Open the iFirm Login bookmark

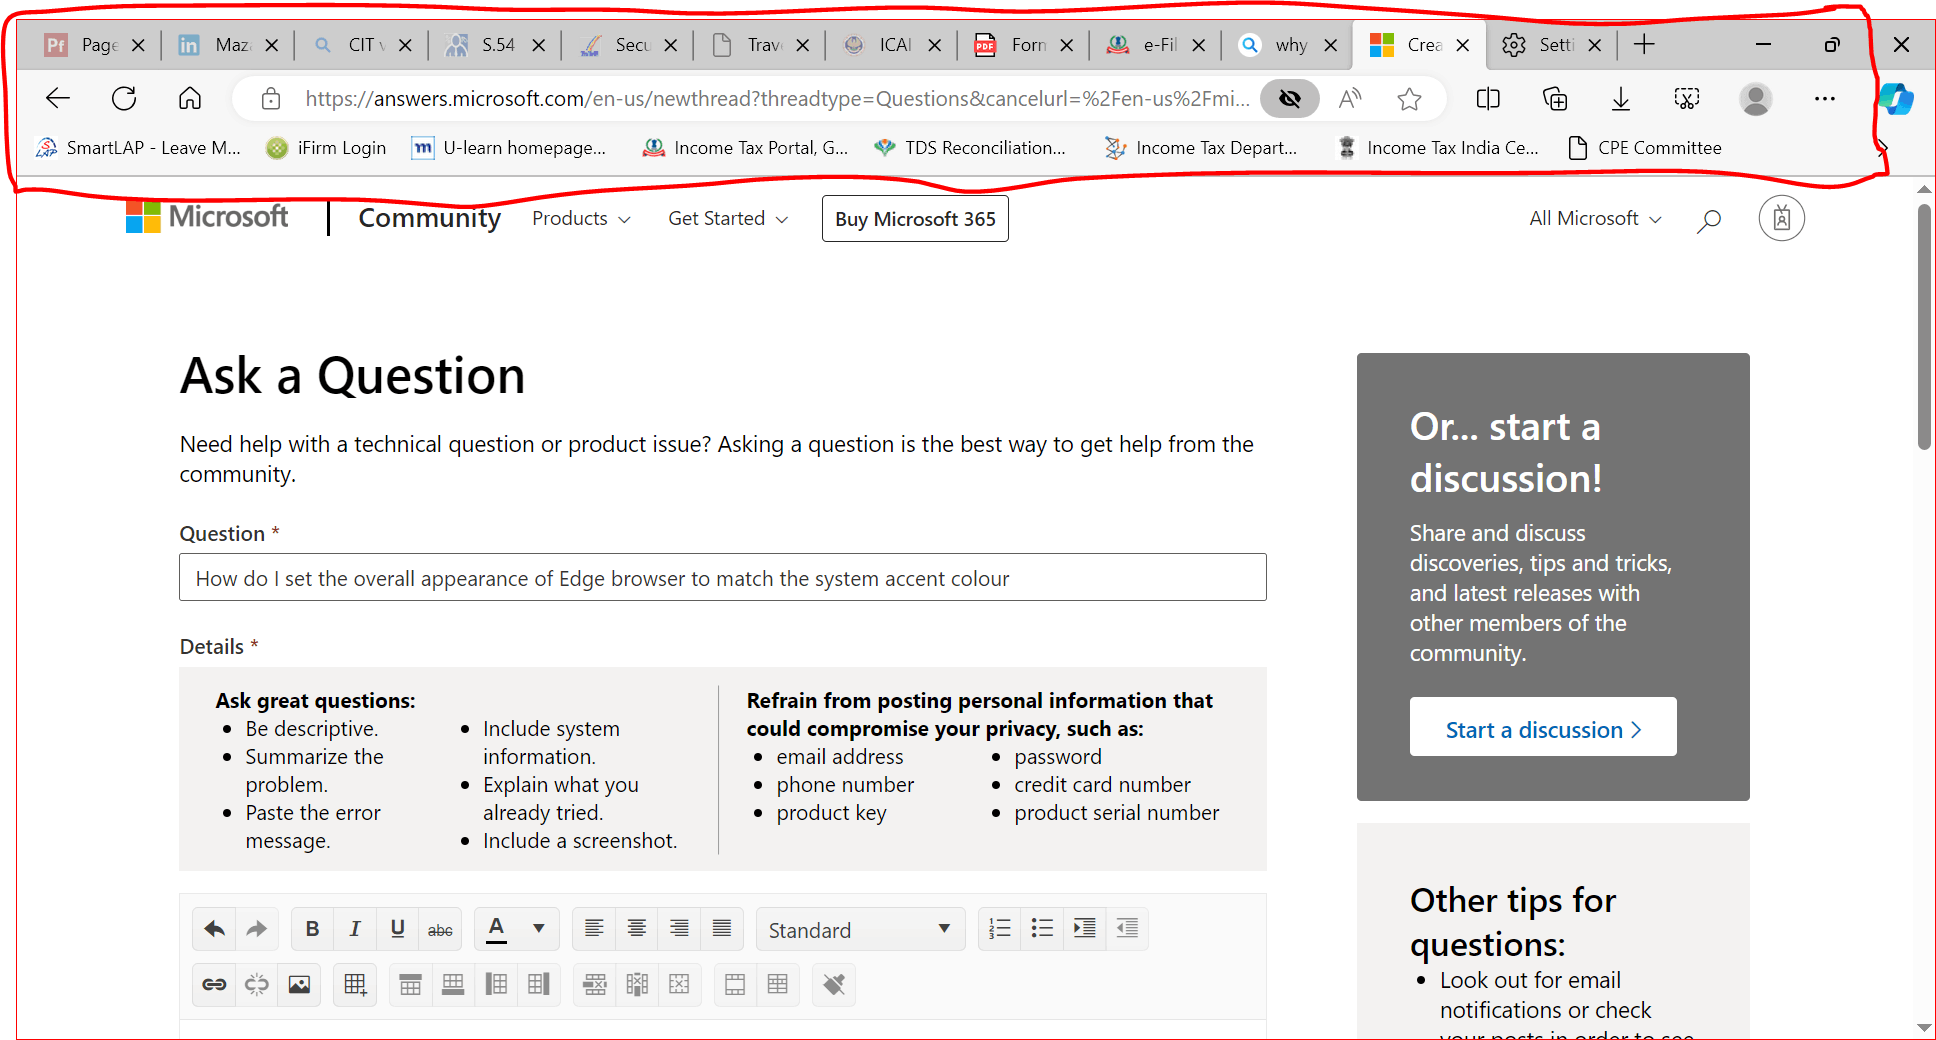coord(326,148)
